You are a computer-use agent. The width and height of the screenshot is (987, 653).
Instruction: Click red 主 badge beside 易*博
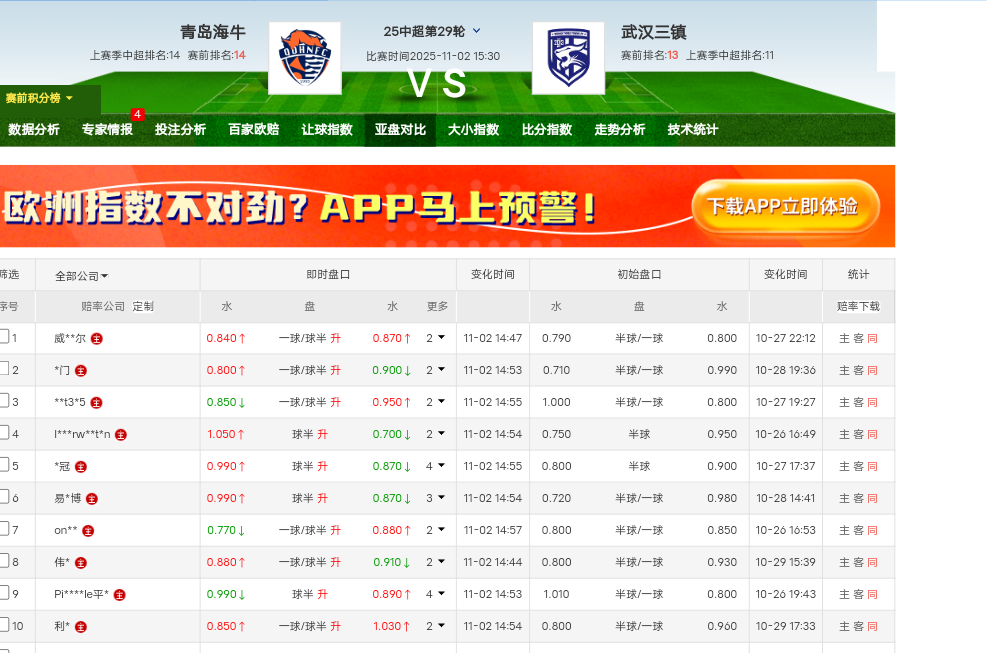tap(92, 498)
